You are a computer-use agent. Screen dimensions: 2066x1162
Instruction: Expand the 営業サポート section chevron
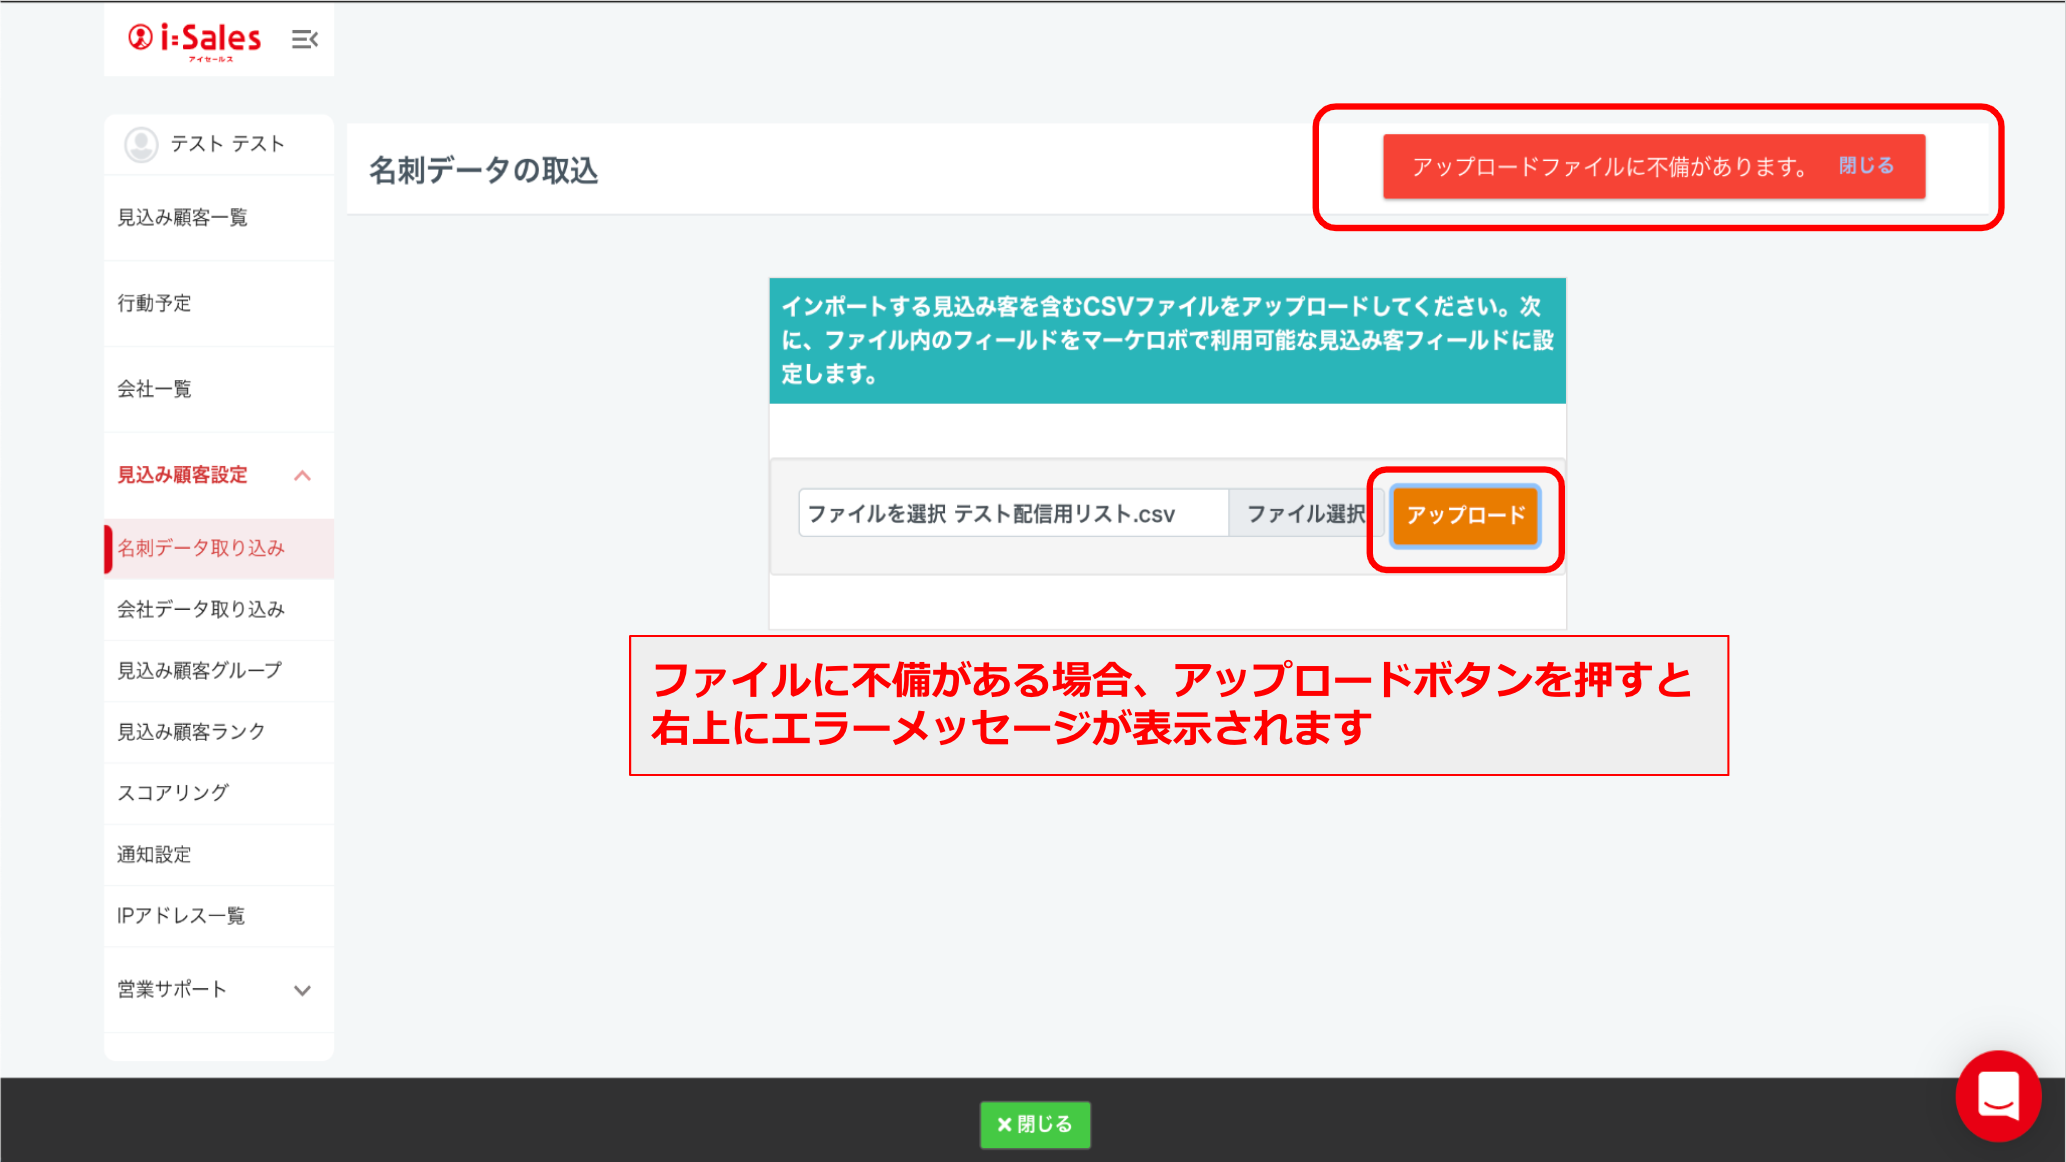pyautogui.click(x=302, y=990)
